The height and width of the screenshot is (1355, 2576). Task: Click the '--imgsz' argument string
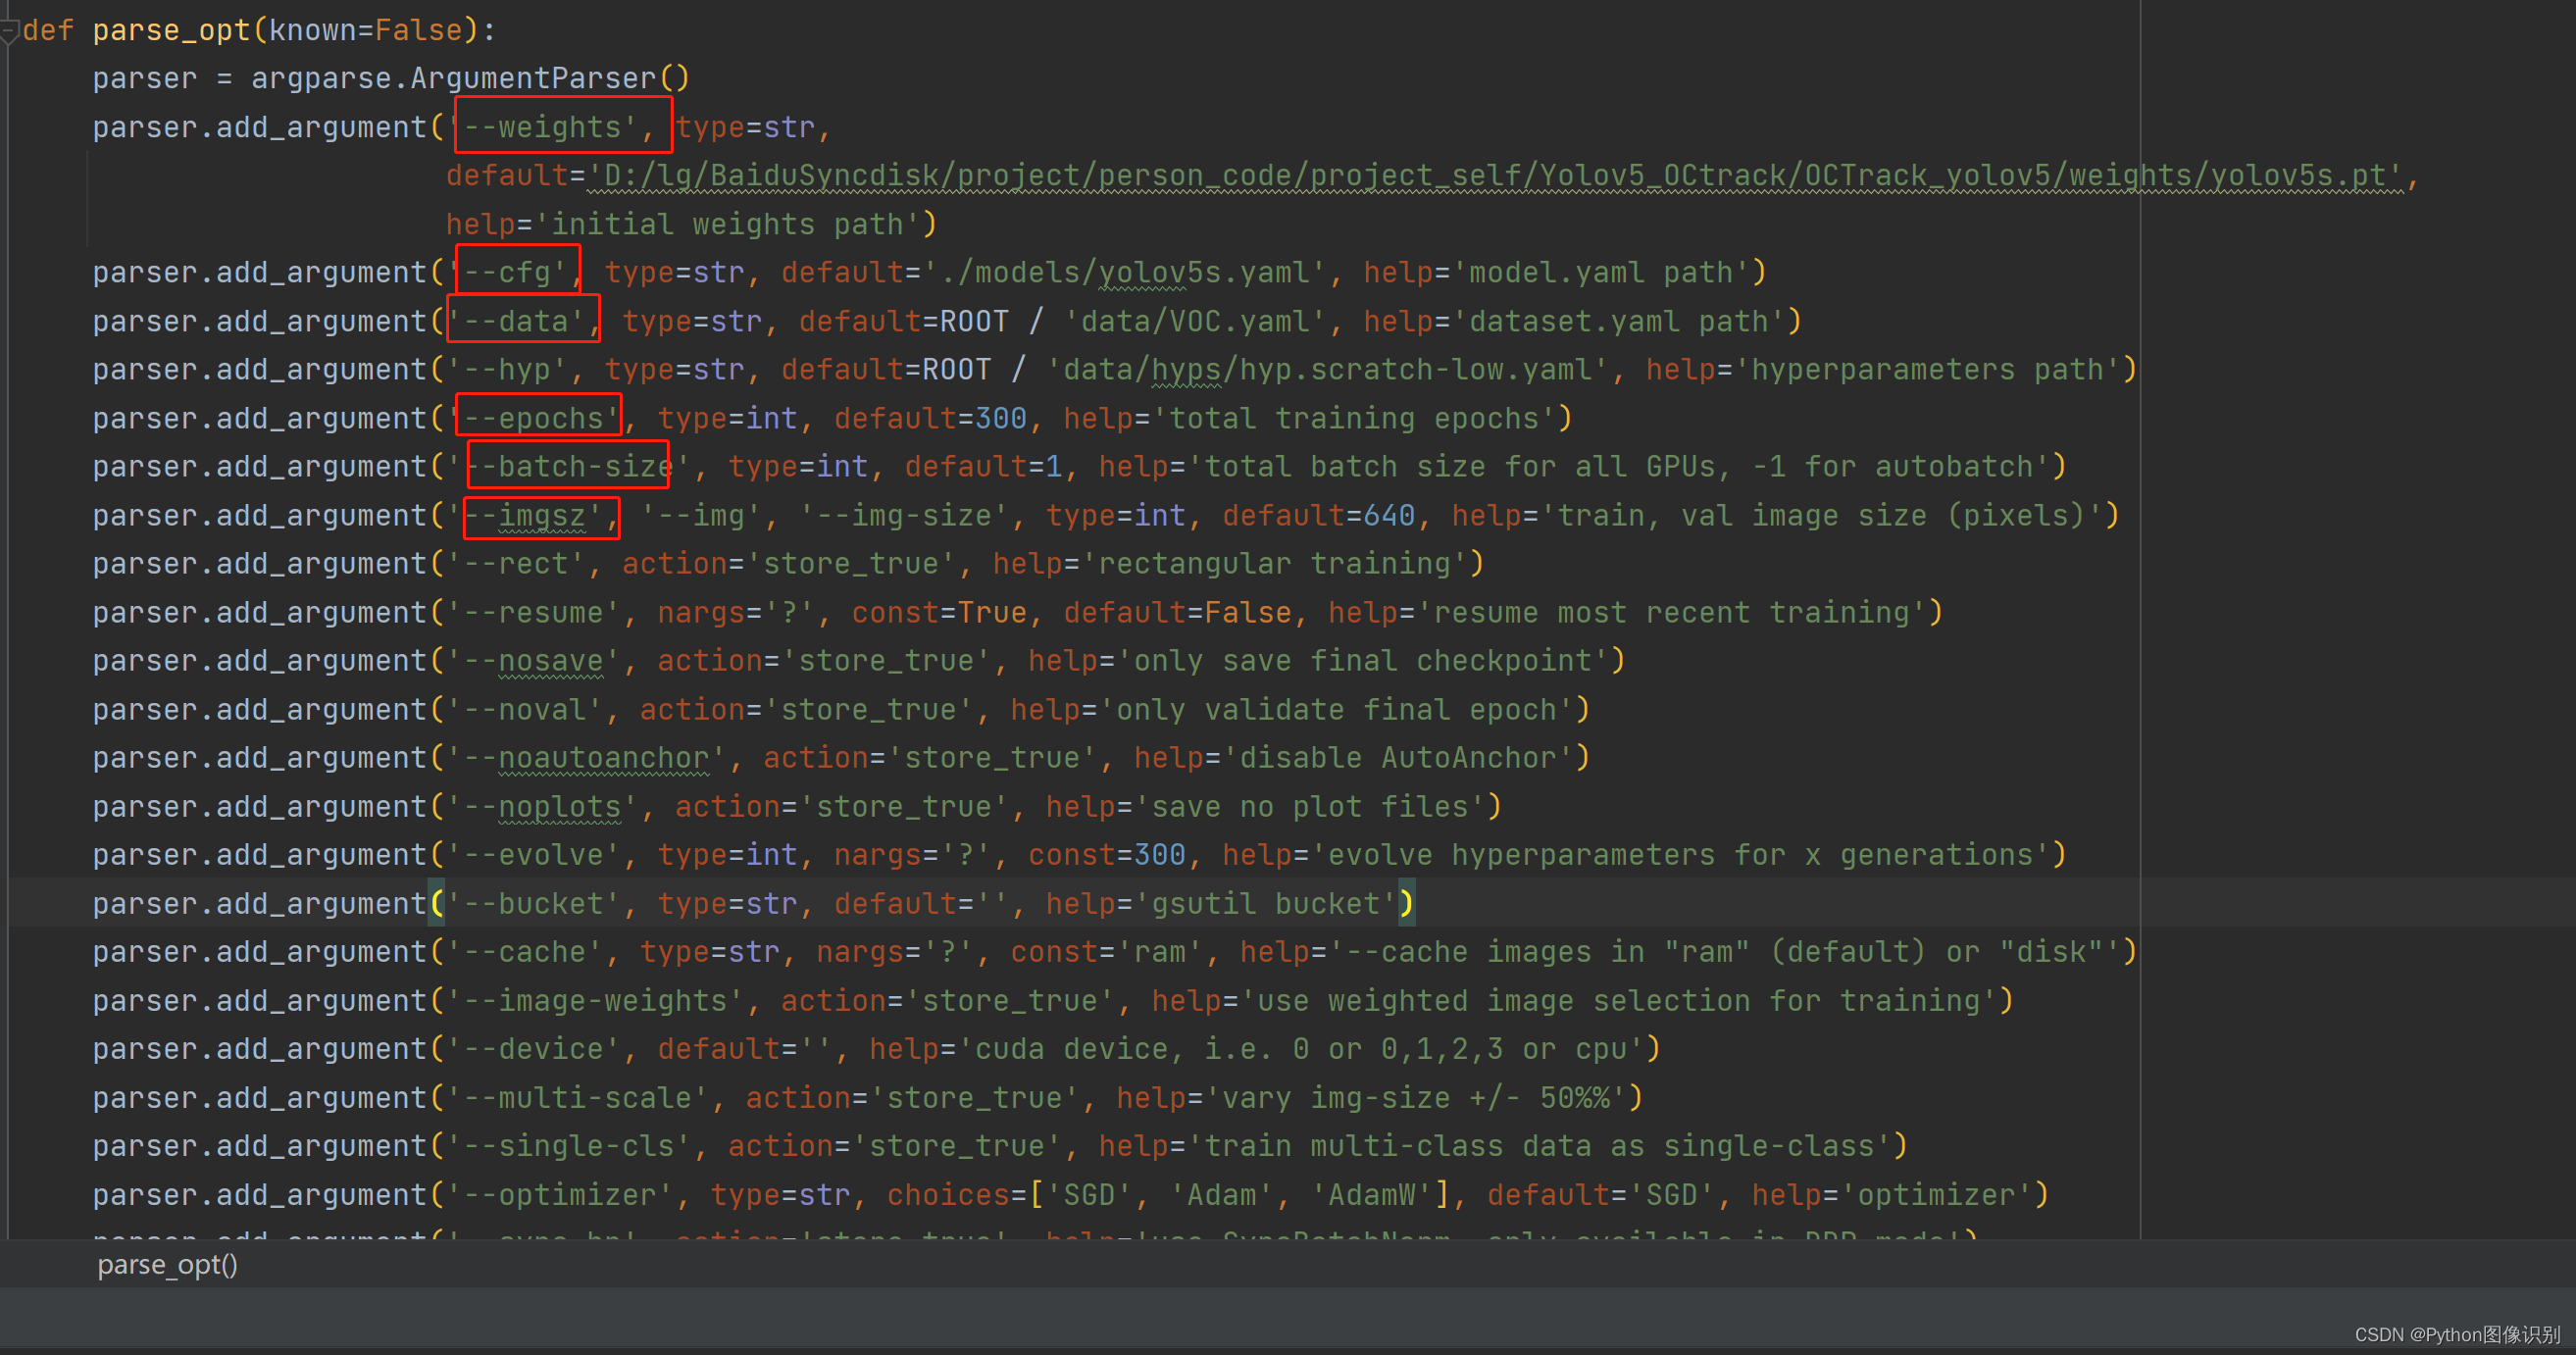[x=525, y=515]
